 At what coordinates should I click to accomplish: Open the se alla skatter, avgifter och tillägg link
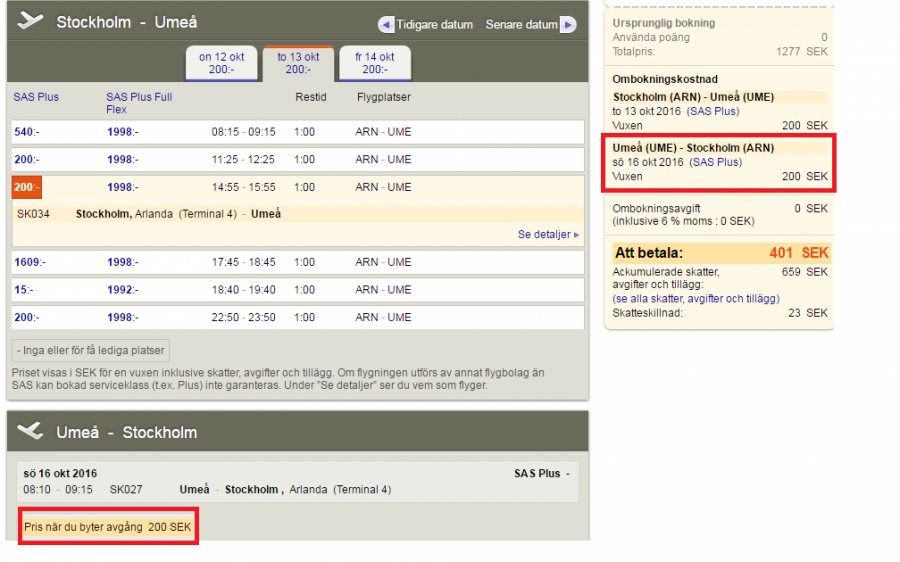pyautogui.click(x=696, y=298)
